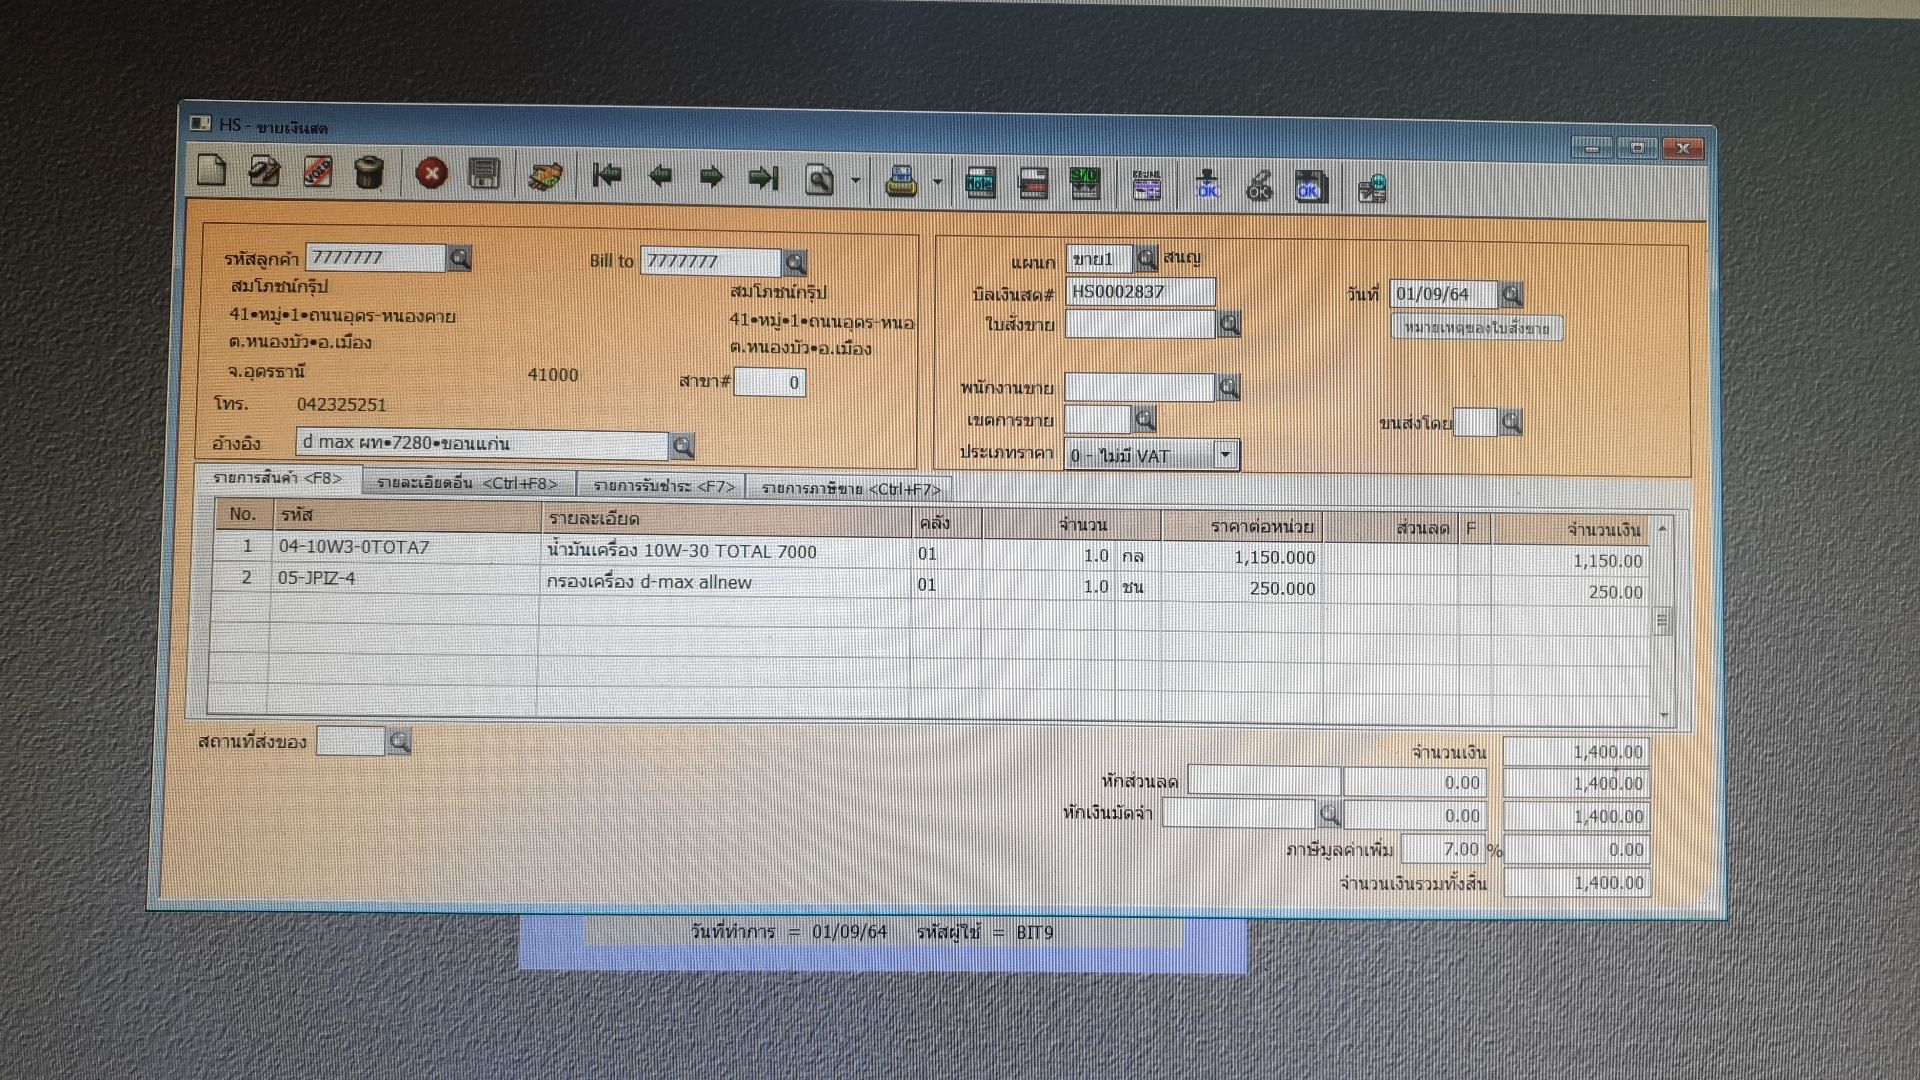Image resolution: width=1920 pixels, height=1080 pixels.
Task: Click the cash money toolbar icon
Action: tap(546, 177)
